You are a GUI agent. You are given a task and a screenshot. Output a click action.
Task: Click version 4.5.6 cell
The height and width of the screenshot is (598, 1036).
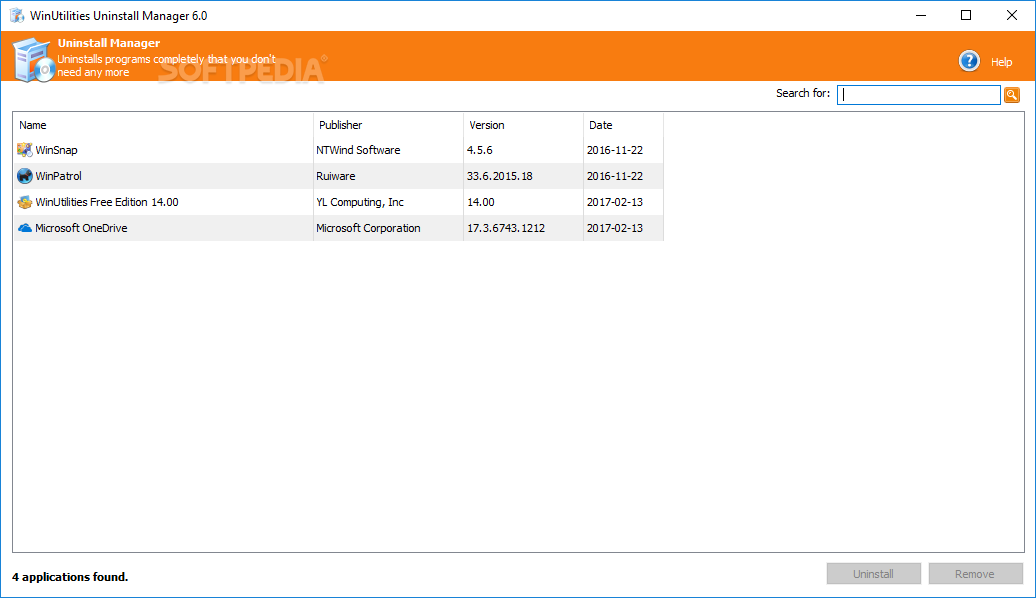(480, 150)
